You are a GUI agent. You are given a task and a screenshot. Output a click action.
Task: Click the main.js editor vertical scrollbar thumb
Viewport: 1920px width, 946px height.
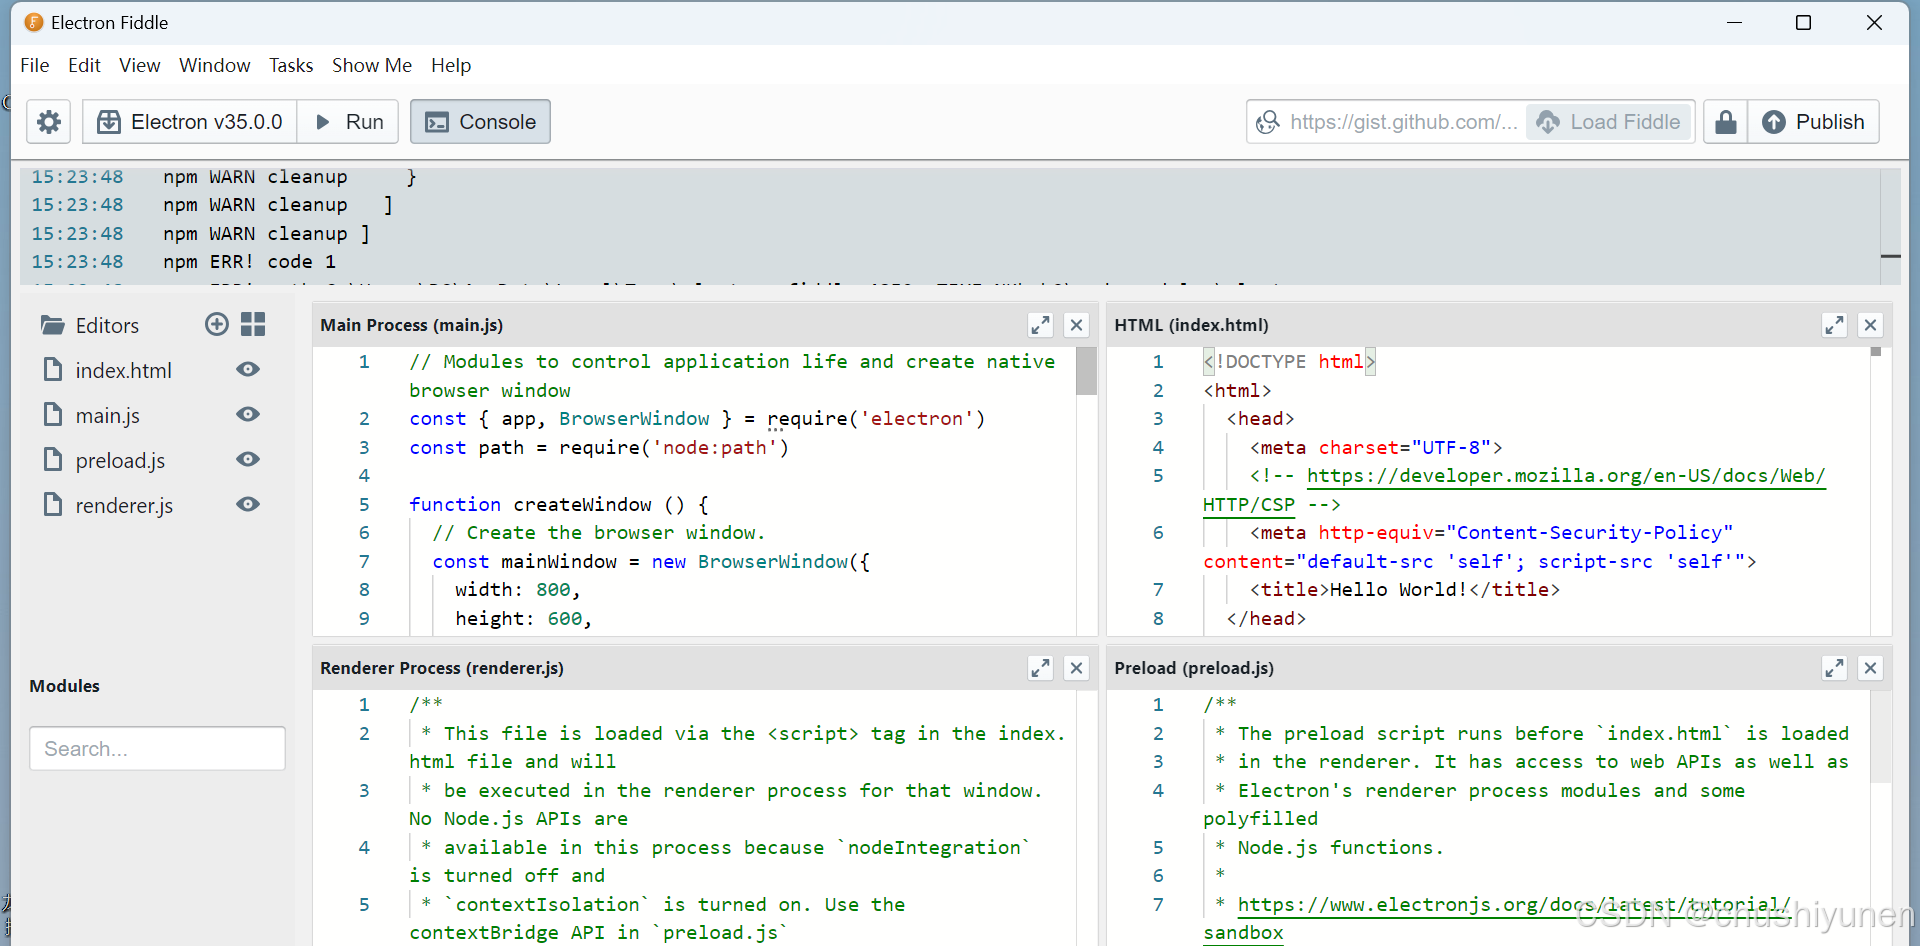pos(1086,371)
